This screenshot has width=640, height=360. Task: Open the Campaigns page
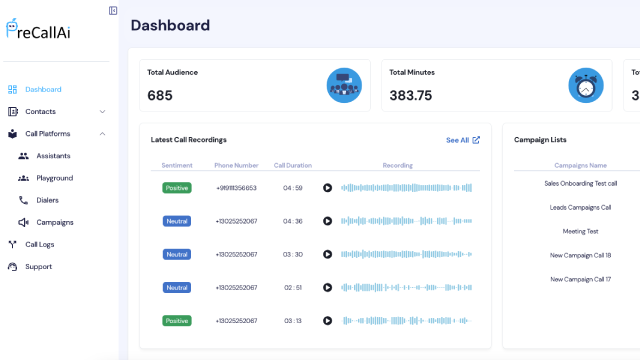click(x=55, y=222)
